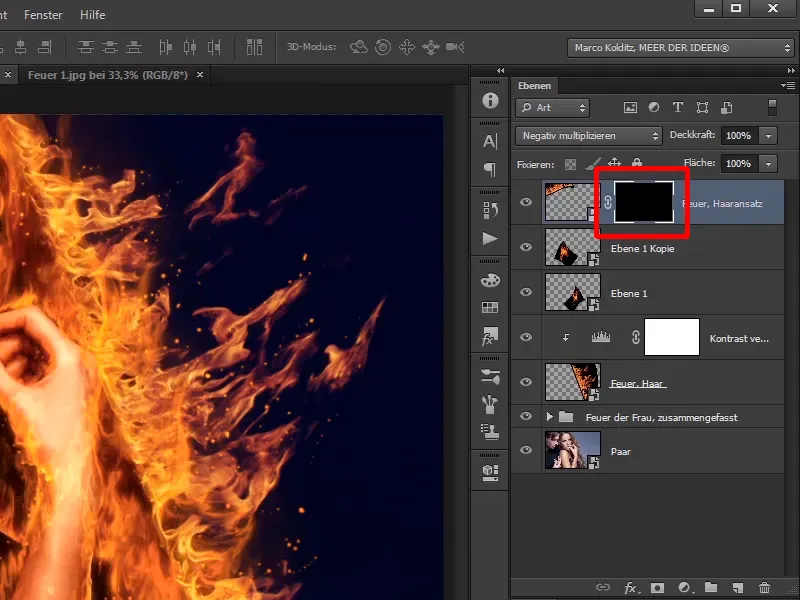Hide the Feuer, Haaransatz layer
The height and width of the screenshot is (600, 800).
tap(526, 202)
